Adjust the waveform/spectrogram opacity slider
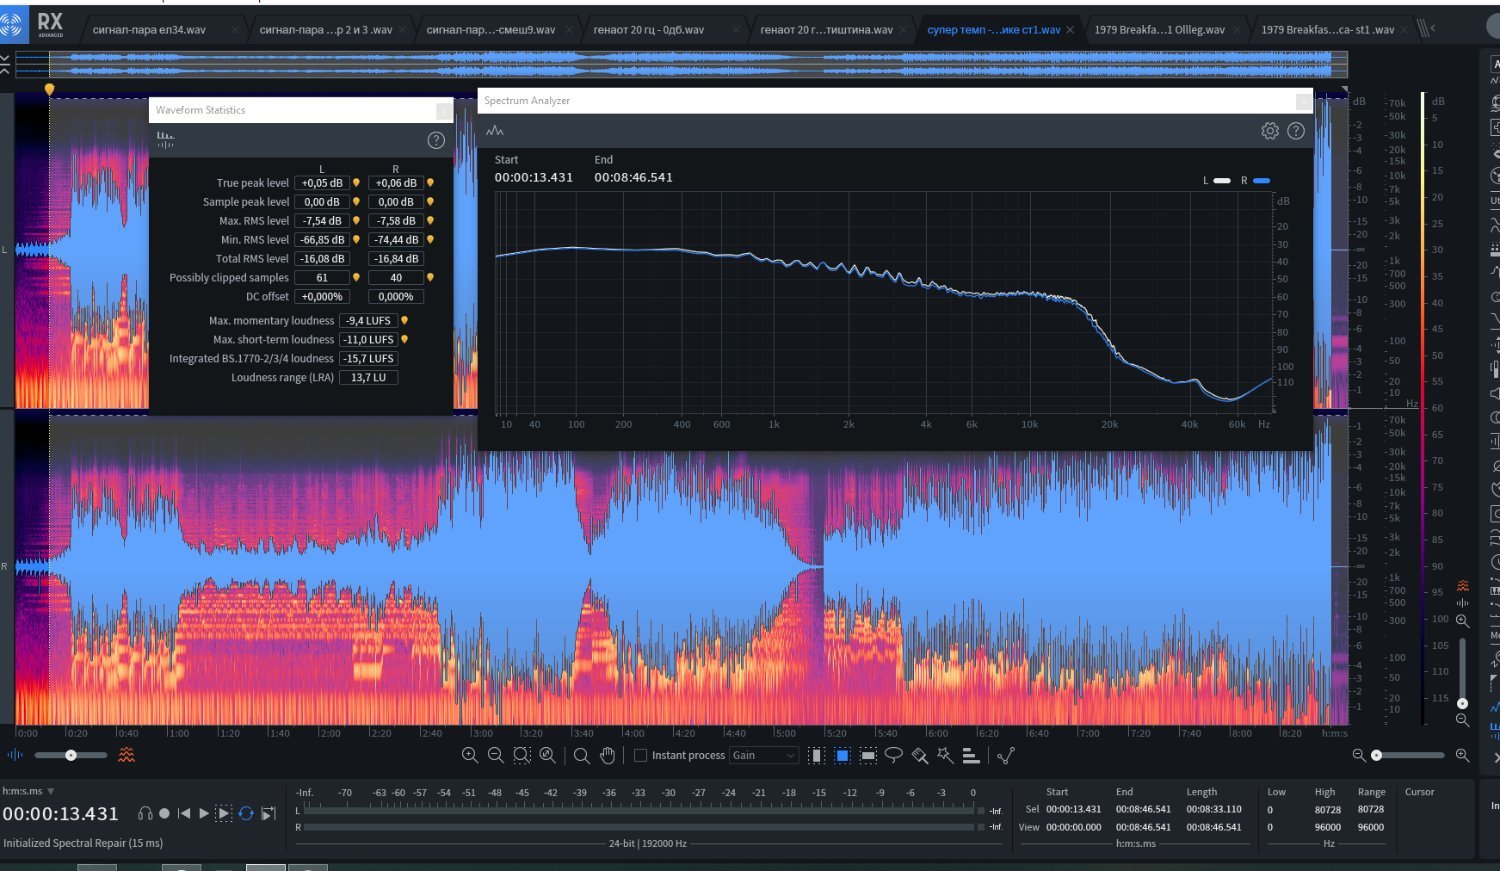The width and height of the screenshot is (1500, 871). point(70,756)
